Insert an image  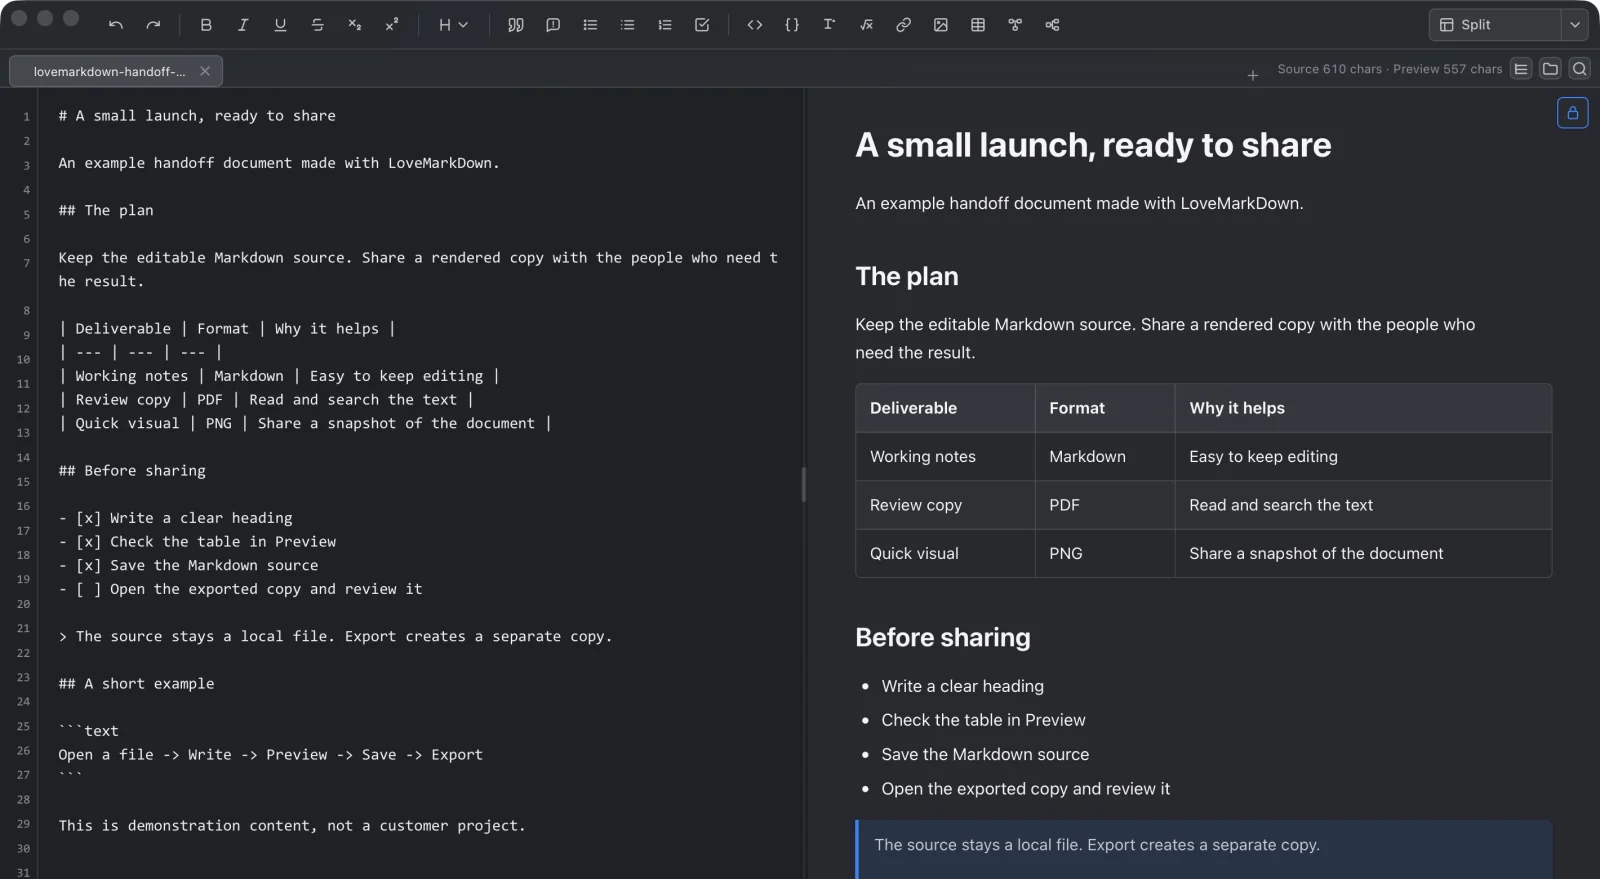(941, 25)
